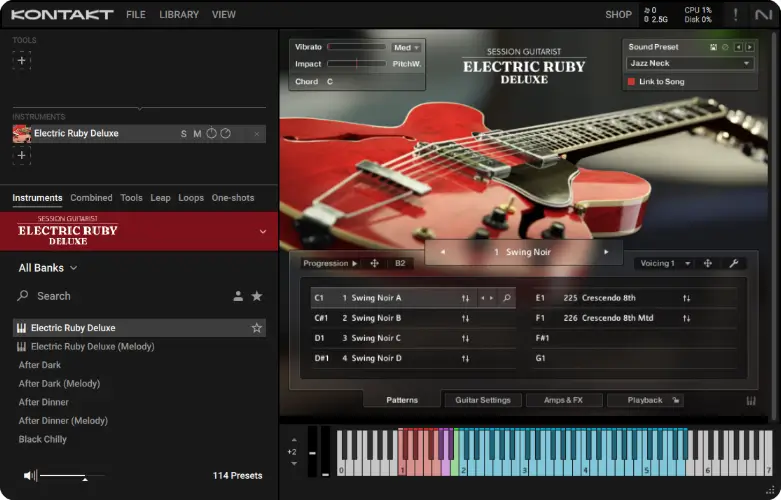Image resolution: width=781 pixels, height=500 pixels.
Task: Open the SHOP link
Action: point(618,15)
